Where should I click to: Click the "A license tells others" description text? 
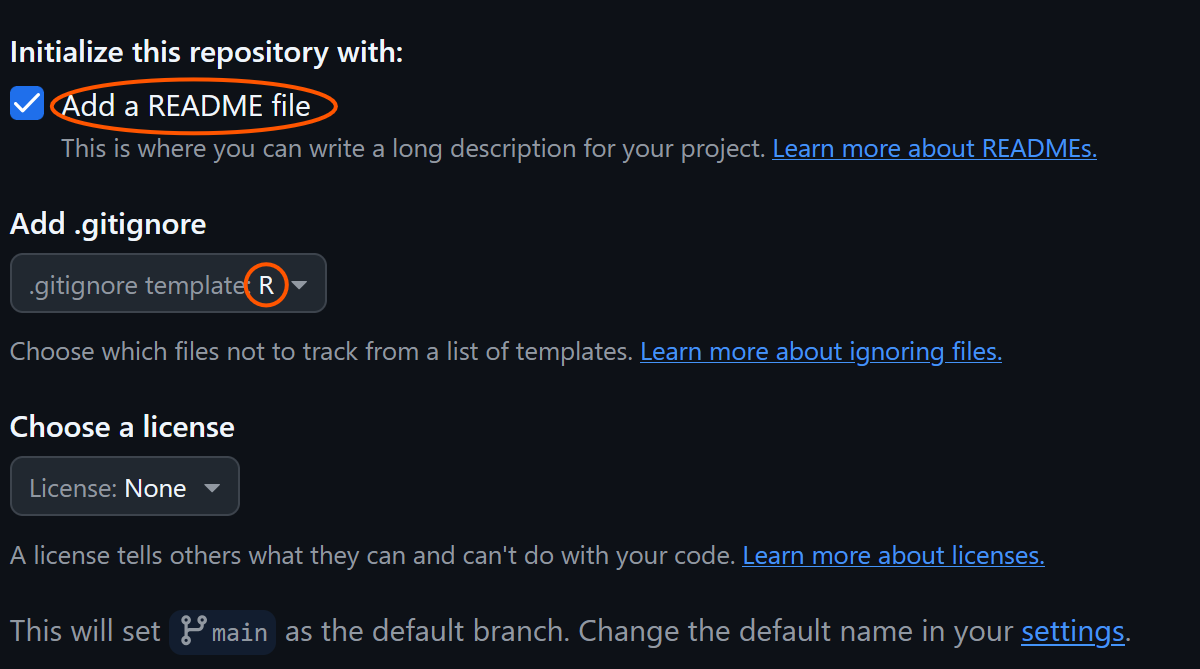[x=372, y=556]
